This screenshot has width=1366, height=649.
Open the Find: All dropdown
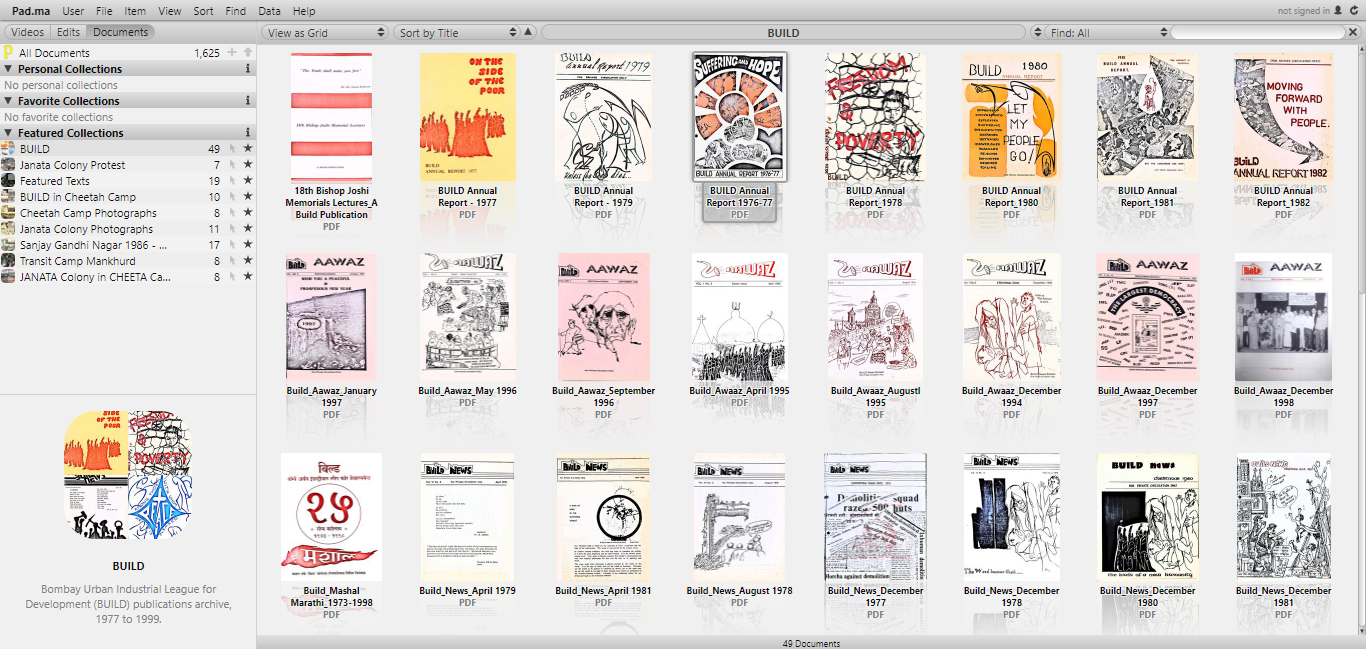[x=1108, y=33]
